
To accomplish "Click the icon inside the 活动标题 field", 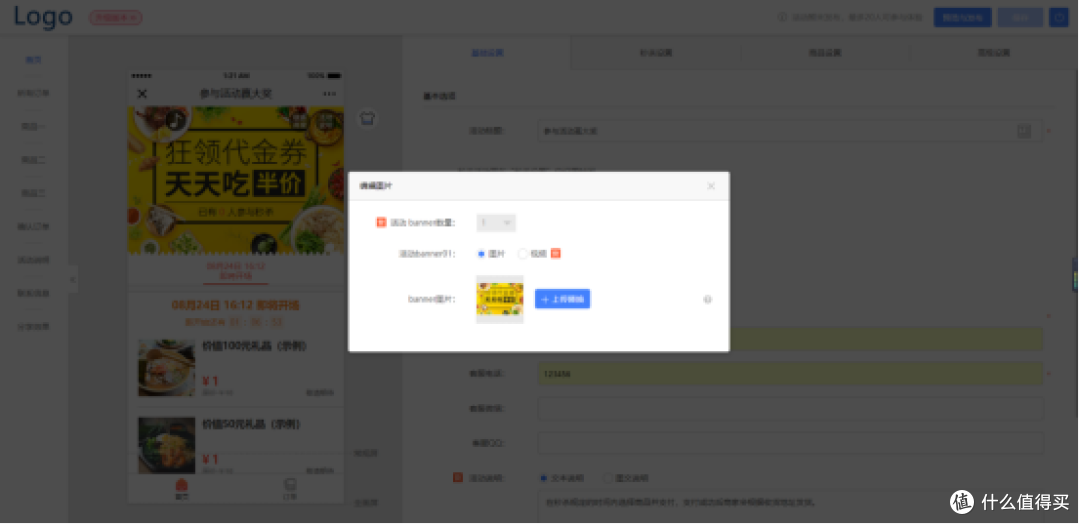I will pos(1024,131).
